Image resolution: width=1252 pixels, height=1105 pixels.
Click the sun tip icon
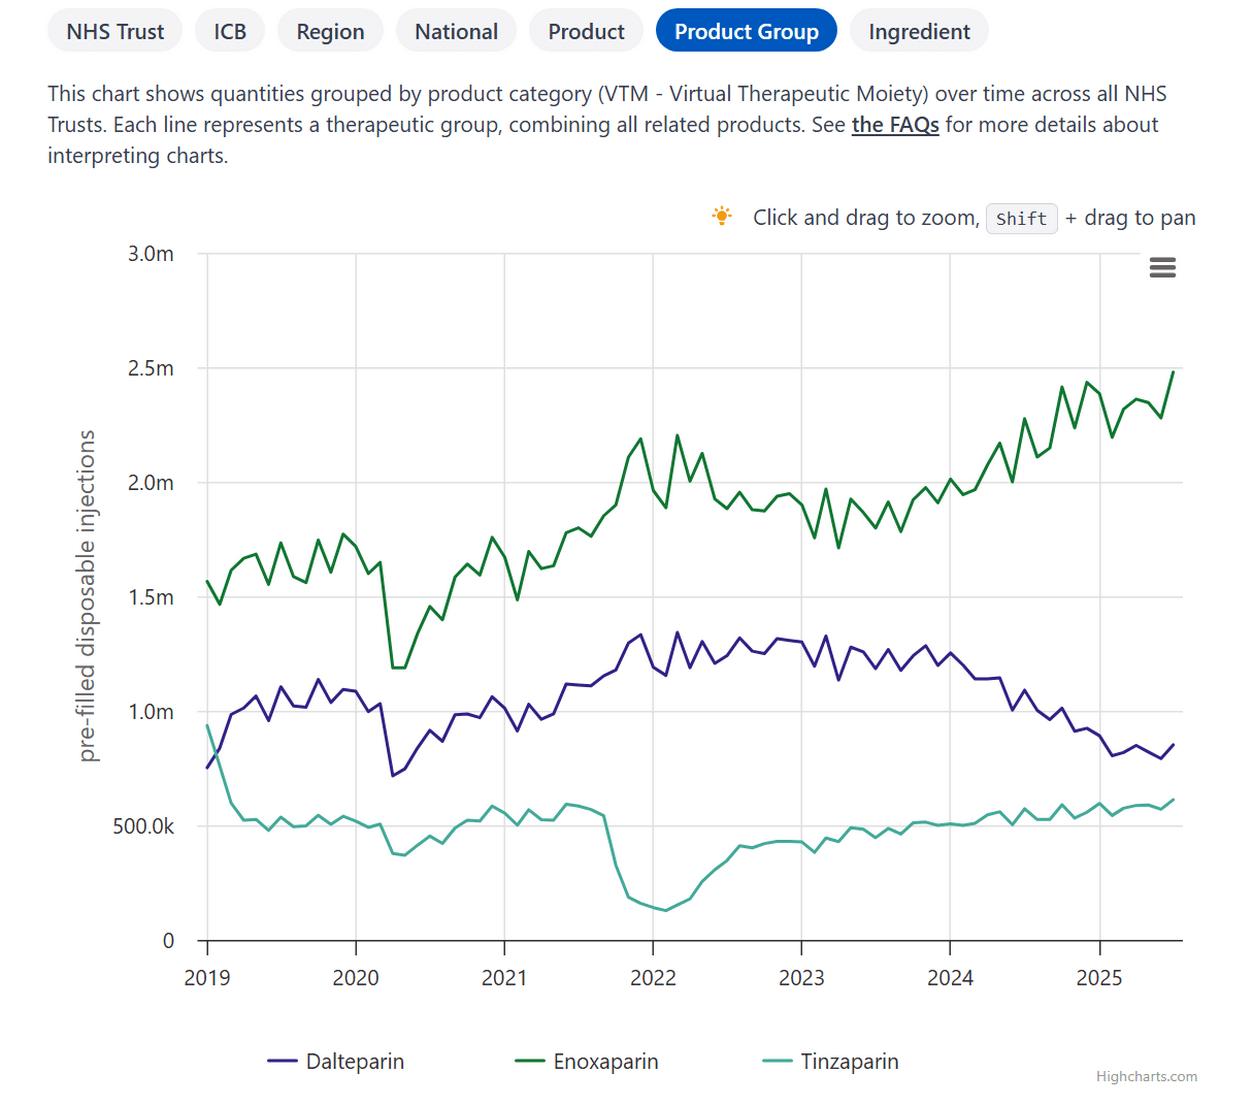tap(721, 216)
